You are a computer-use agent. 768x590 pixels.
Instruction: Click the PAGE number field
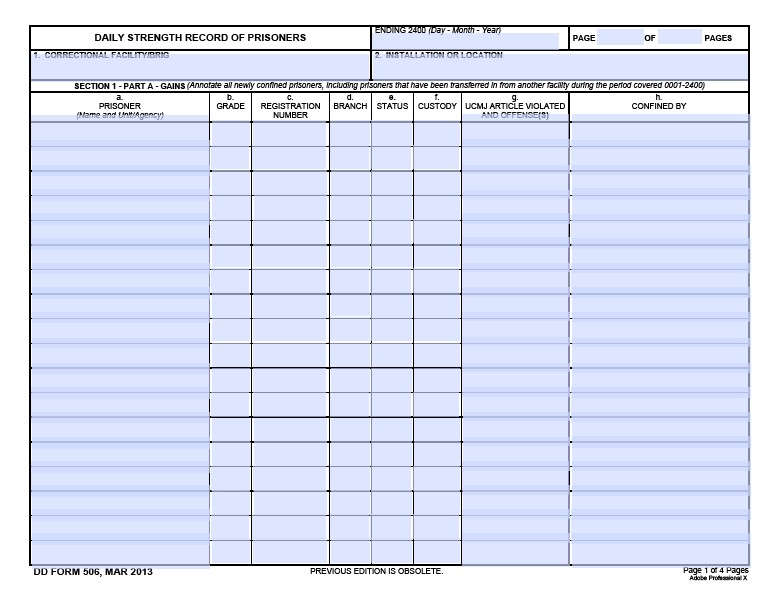pyautogui.click(x=620, y=37)
